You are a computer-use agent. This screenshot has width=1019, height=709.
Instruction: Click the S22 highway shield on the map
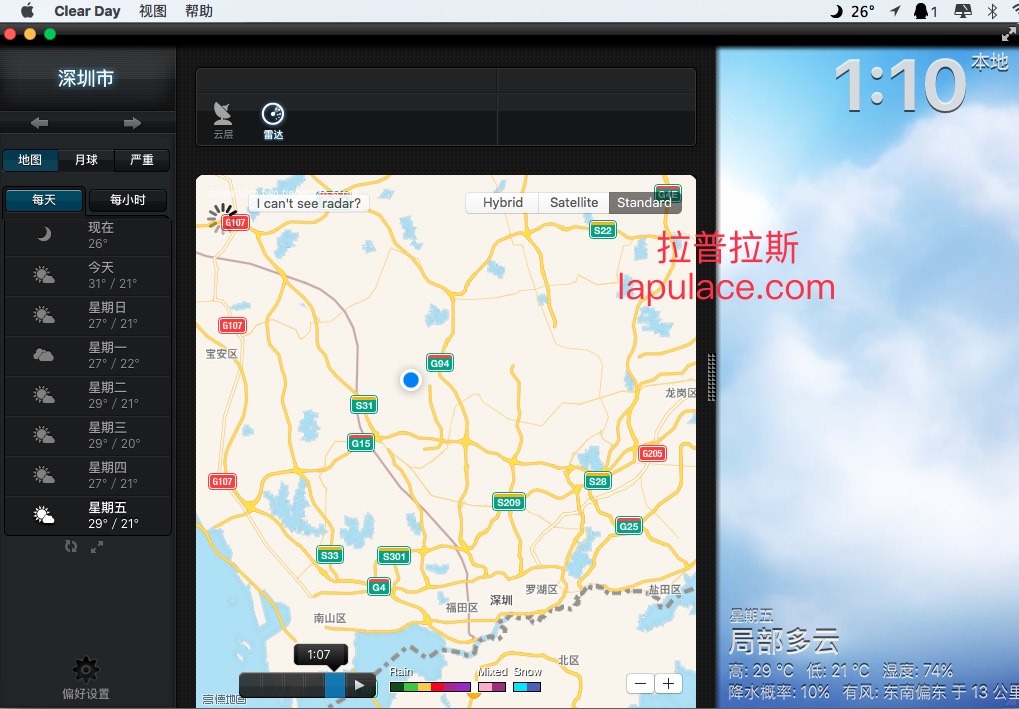603,230
